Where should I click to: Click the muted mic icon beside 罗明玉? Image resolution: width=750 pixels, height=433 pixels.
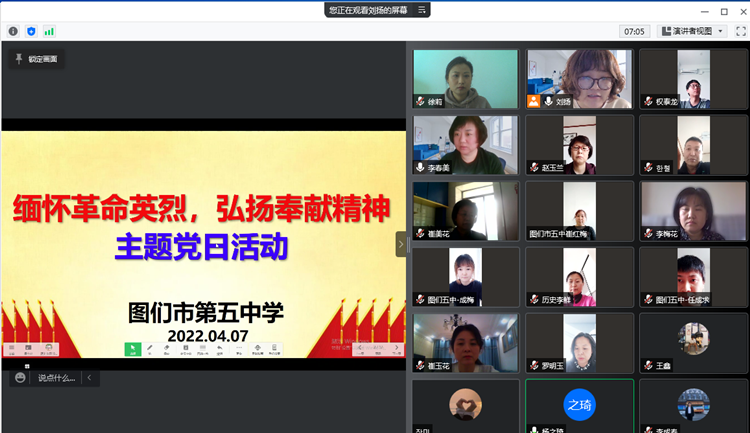[534, 366]
